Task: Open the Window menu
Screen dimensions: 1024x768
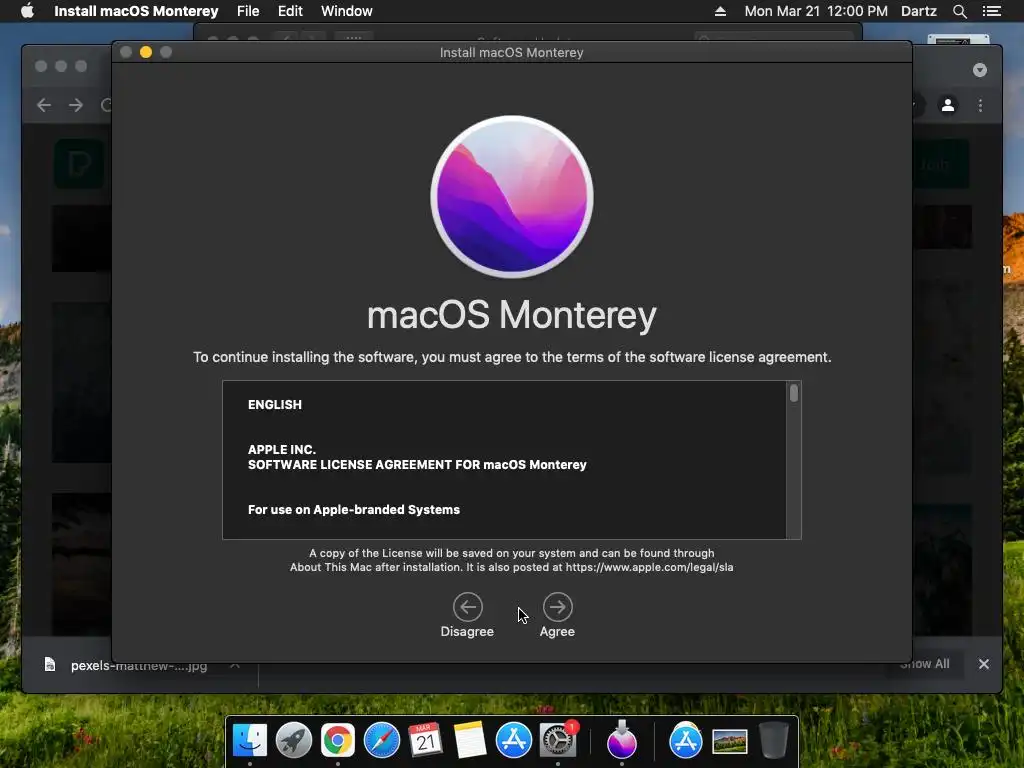Action: pyautogui.click(x=347, y=11)
